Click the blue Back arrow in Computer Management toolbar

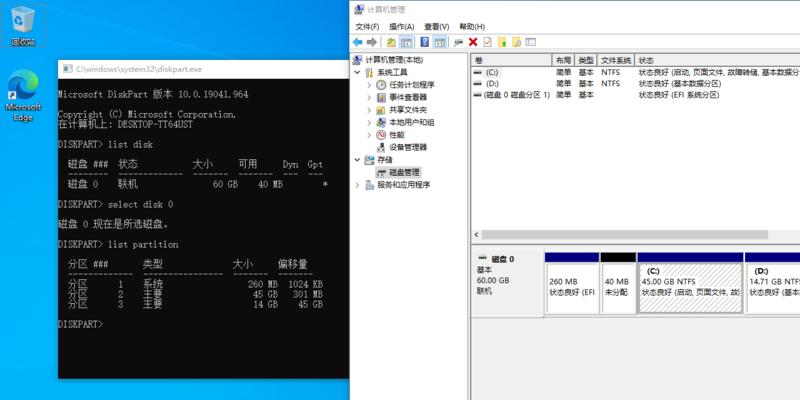[x=358, y=42]
